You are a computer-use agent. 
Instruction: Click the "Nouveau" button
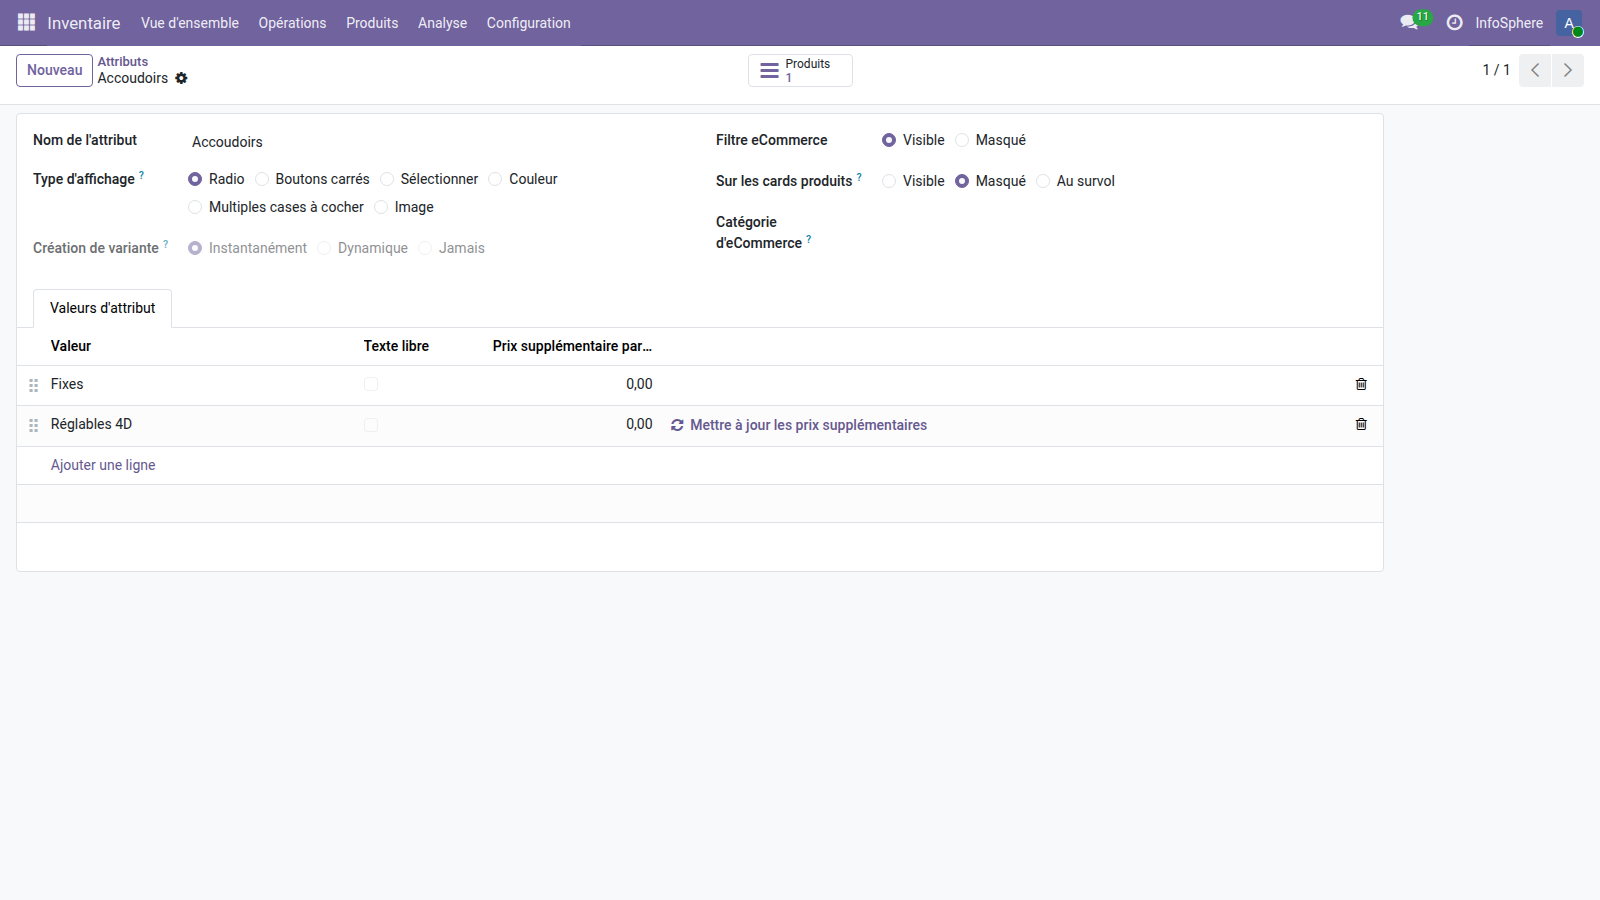(54, 70)
